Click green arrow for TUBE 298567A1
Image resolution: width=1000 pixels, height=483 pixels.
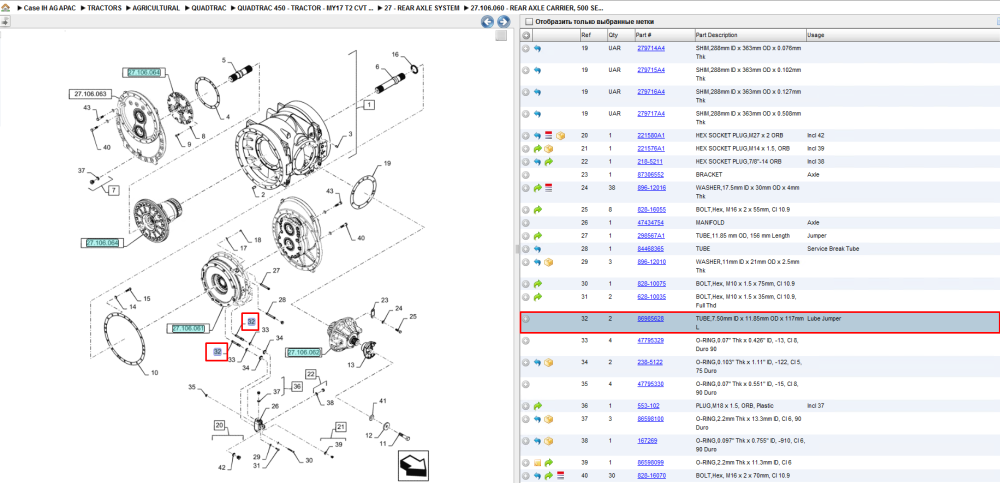(x=538, y=236)
